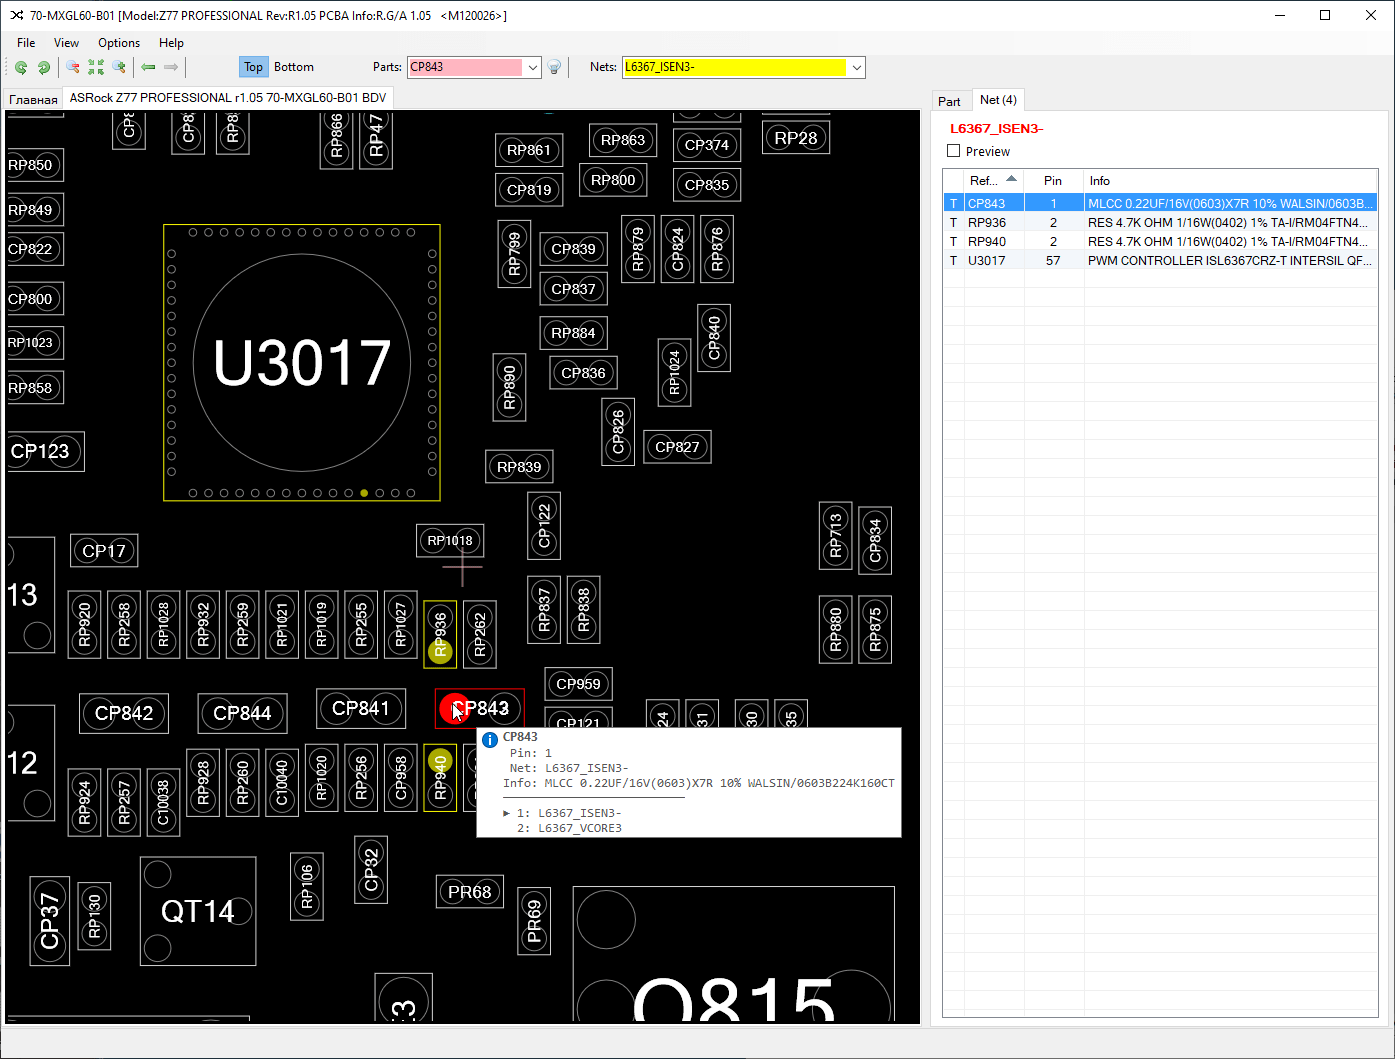
Task: Select the U3017 row in net list
Action: 1160,260
